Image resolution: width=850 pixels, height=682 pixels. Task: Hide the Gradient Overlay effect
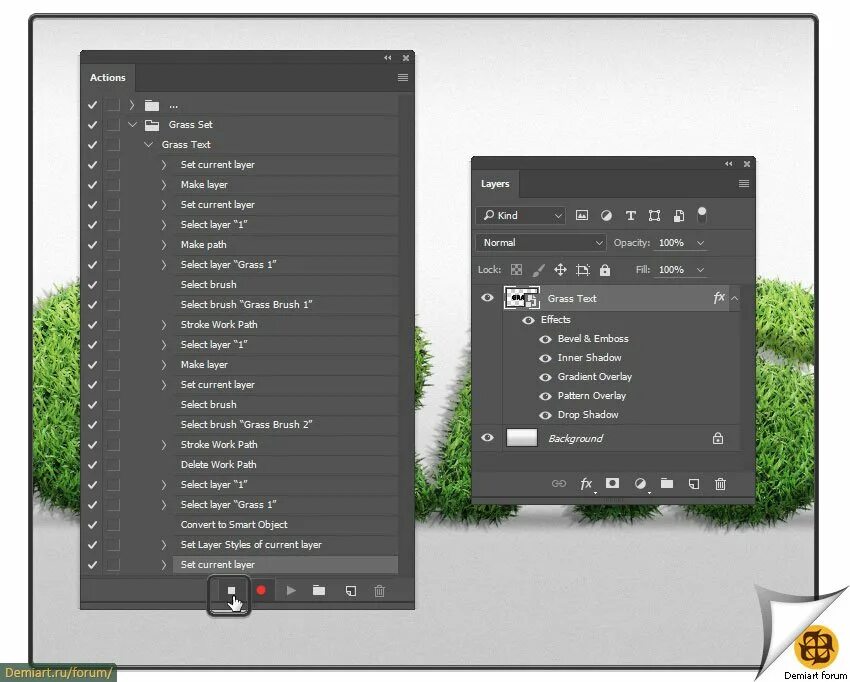[545, 377]
